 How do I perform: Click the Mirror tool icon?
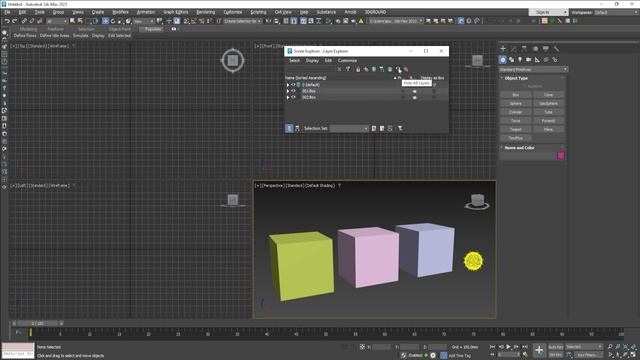point(269,21)
